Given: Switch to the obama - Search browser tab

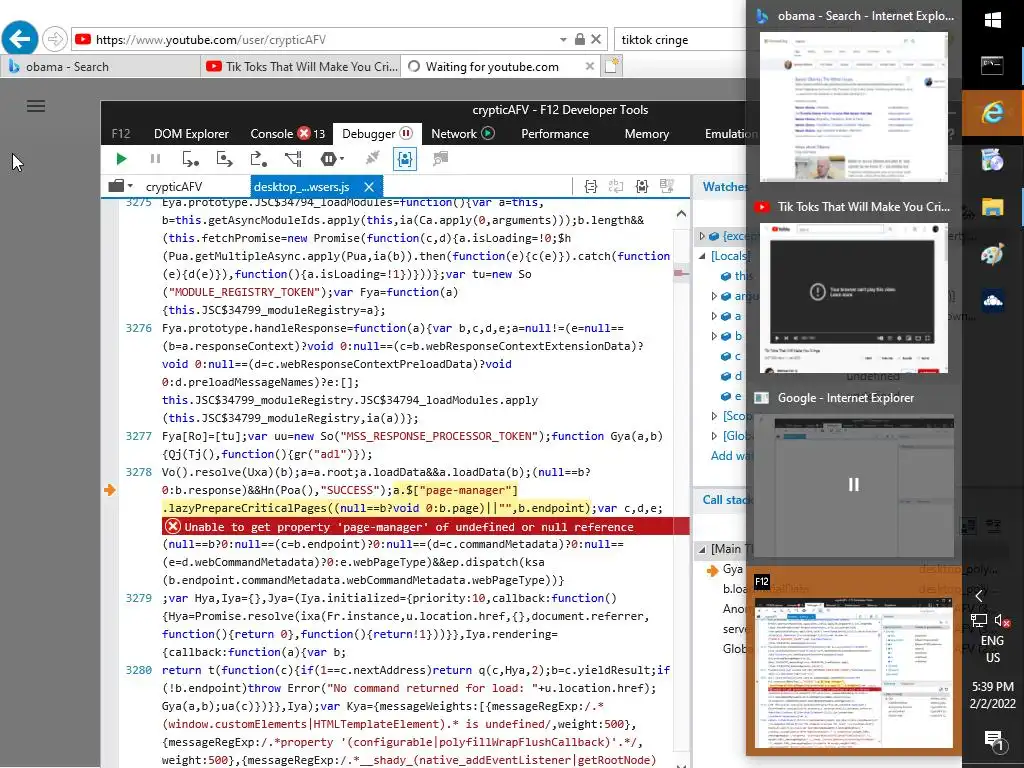Looking at the screenshot, I should (x=101, y=67).
